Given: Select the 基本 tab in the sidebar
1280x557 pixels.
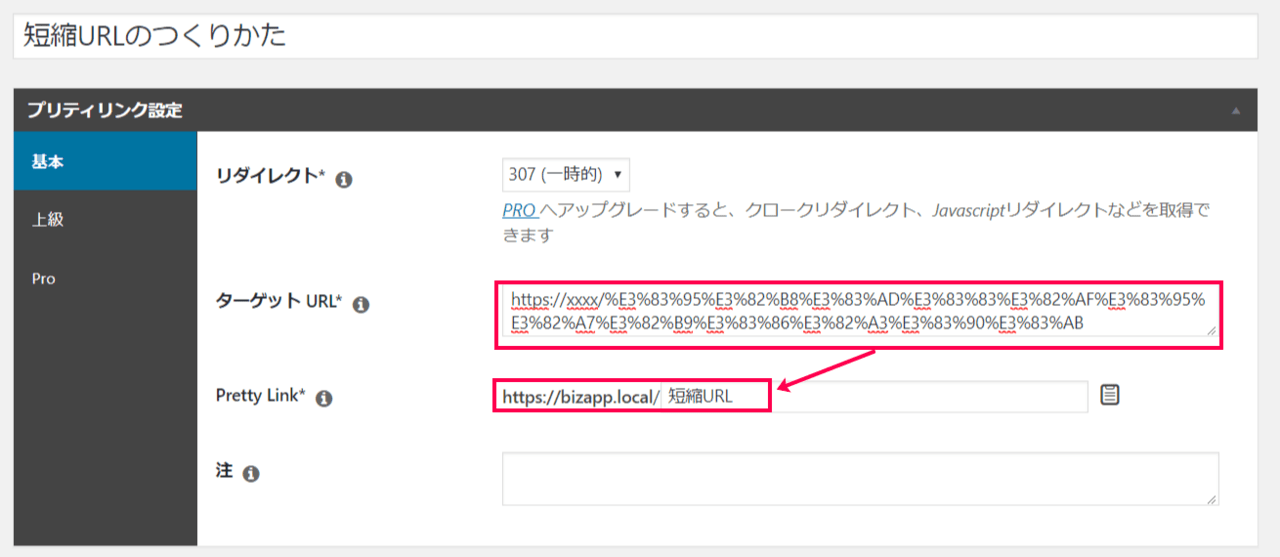Looking at the screenshot, I should 105,161.
